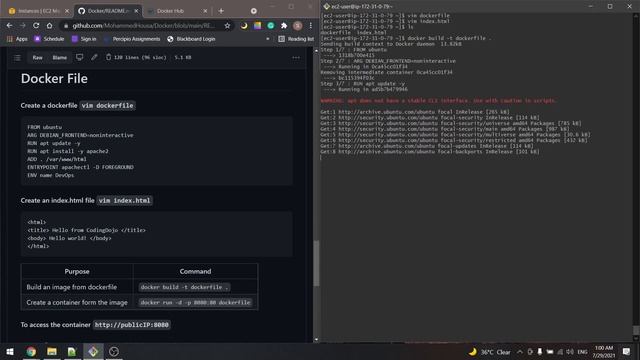This screenshot has width=640, height=360.
Task: Click the http://publicIP:8080 text
Action: point(131,325)
